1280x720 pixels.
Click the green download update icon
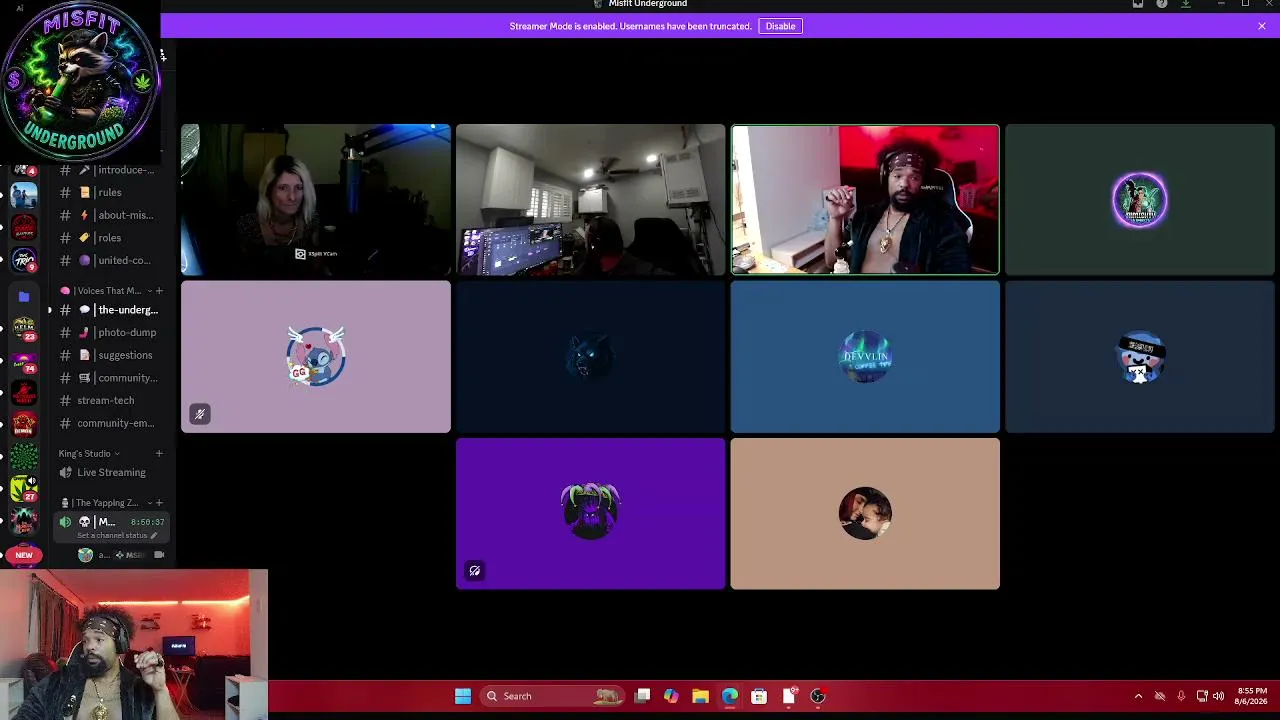pos(1186,4)
